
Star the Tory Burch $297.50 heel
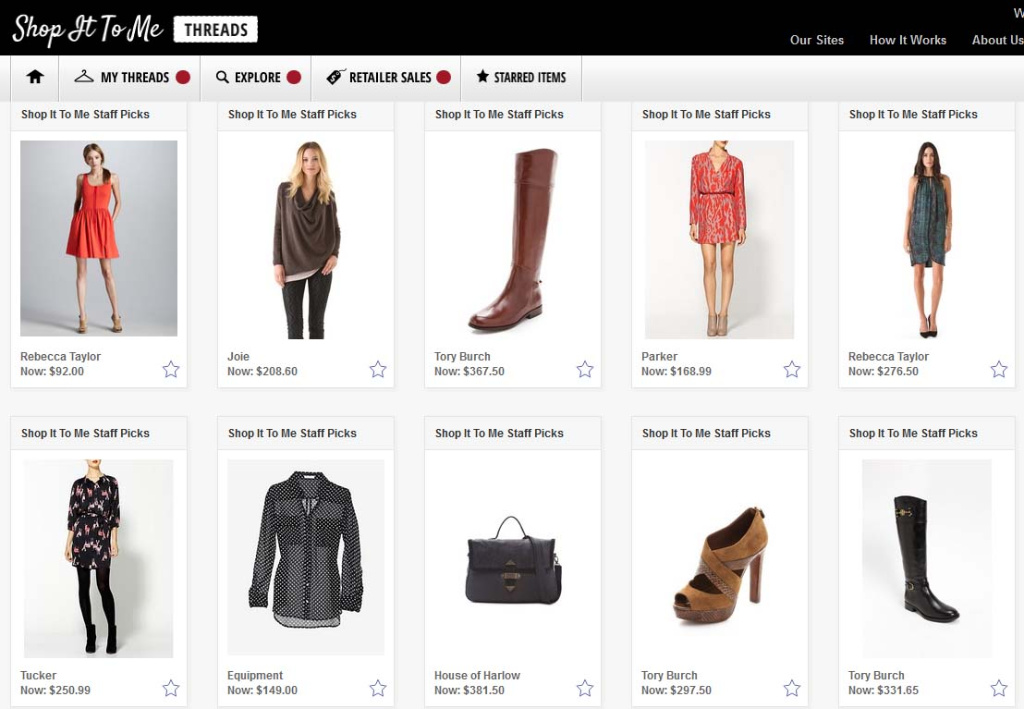792,688
